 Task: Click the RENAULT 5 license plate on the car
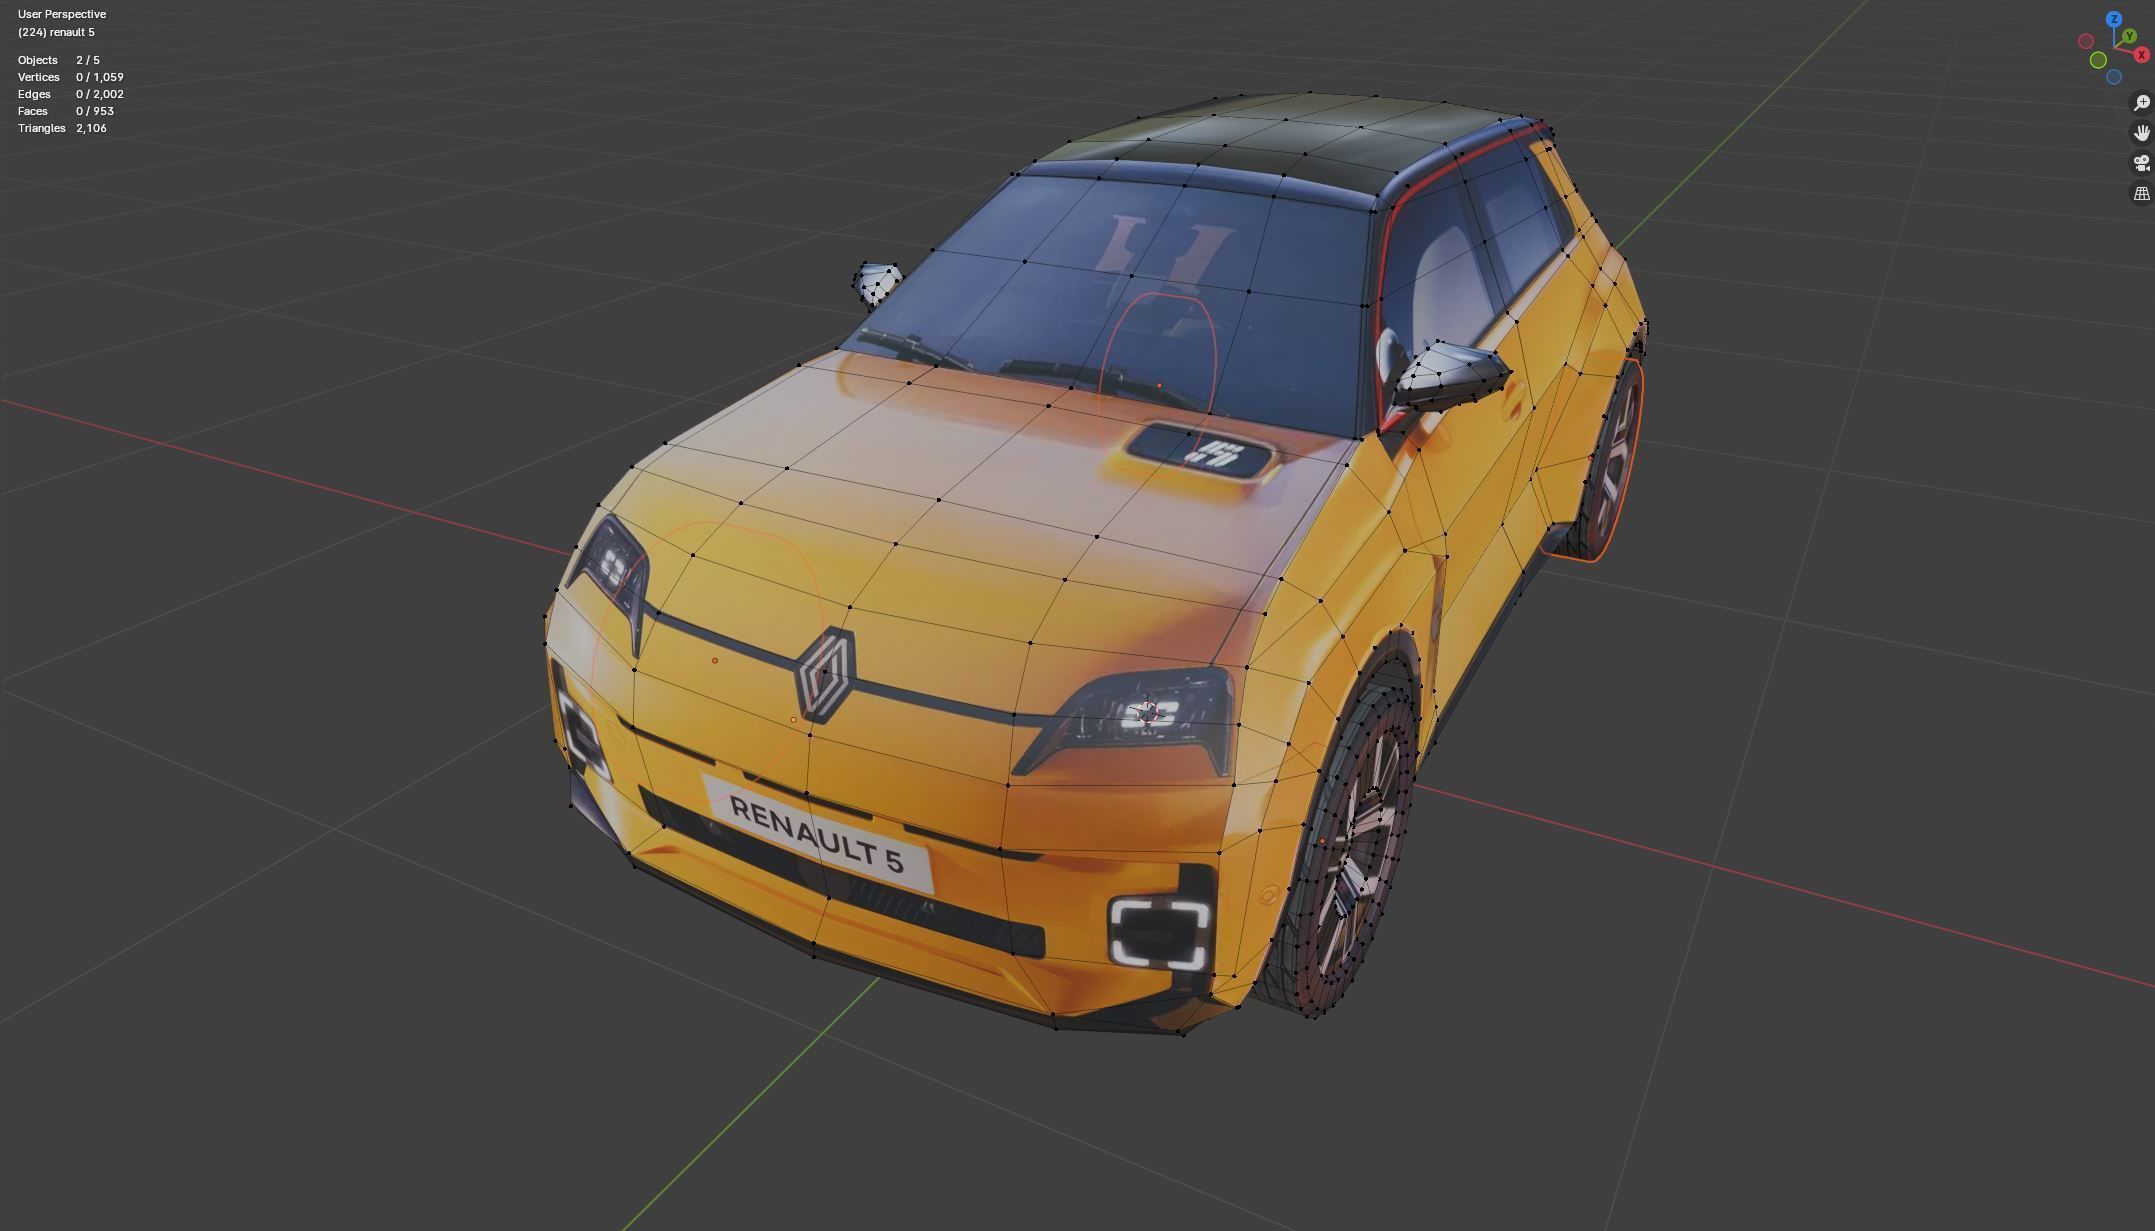[818, 834]
